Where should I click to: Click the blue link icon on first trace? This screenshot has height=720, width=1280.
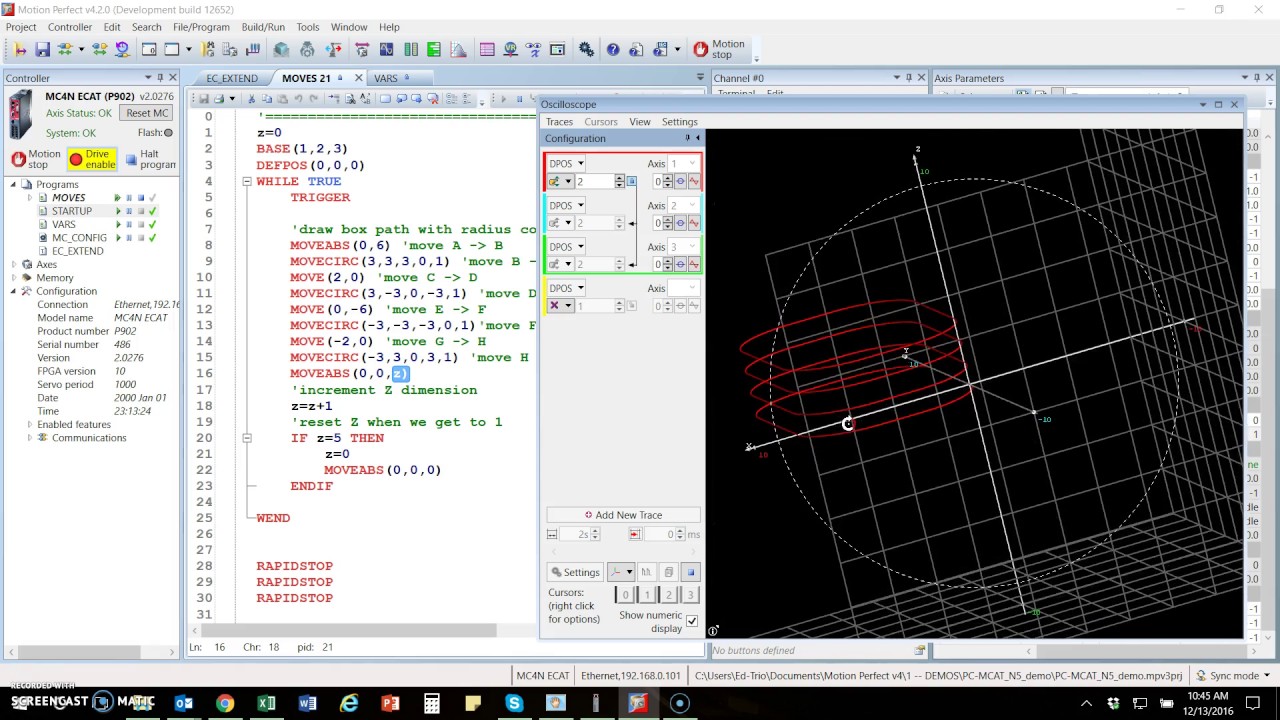pos(631,181)
